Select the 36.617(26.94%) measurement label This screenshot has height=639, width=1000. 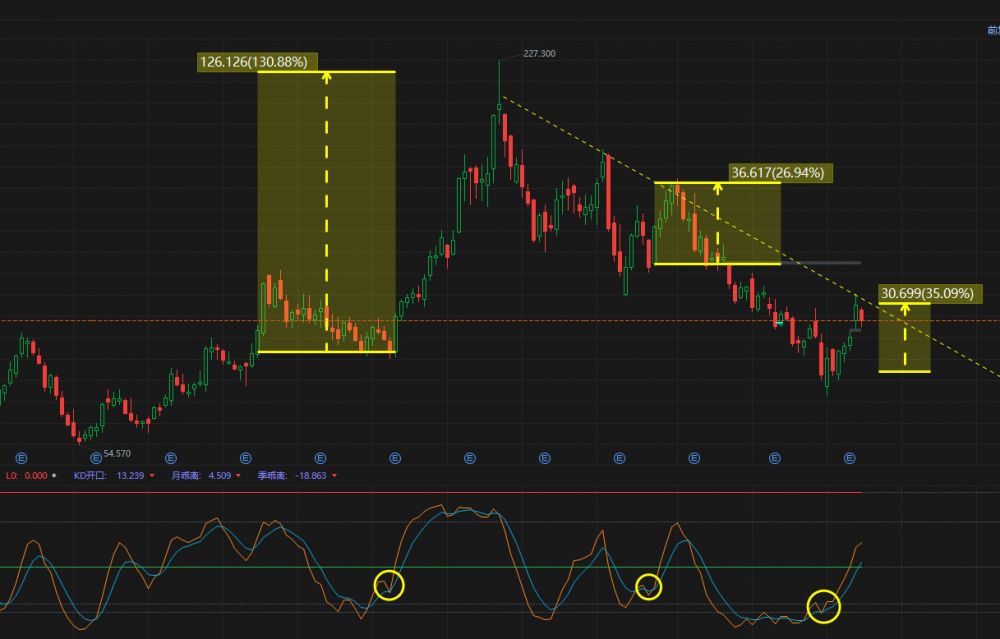780,173
